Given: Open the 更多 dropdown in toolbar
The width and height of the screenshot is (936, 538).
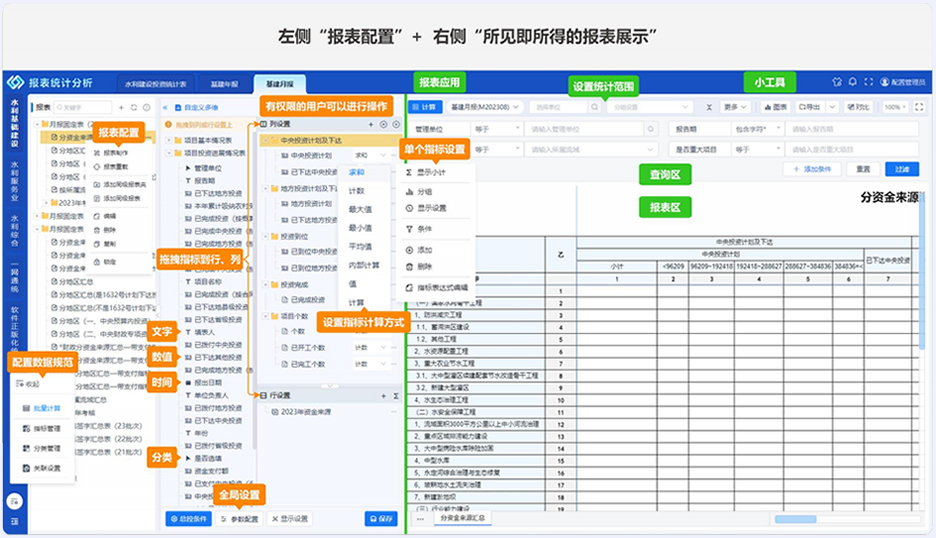Looking at the screenshot, I should click(735, 106).
